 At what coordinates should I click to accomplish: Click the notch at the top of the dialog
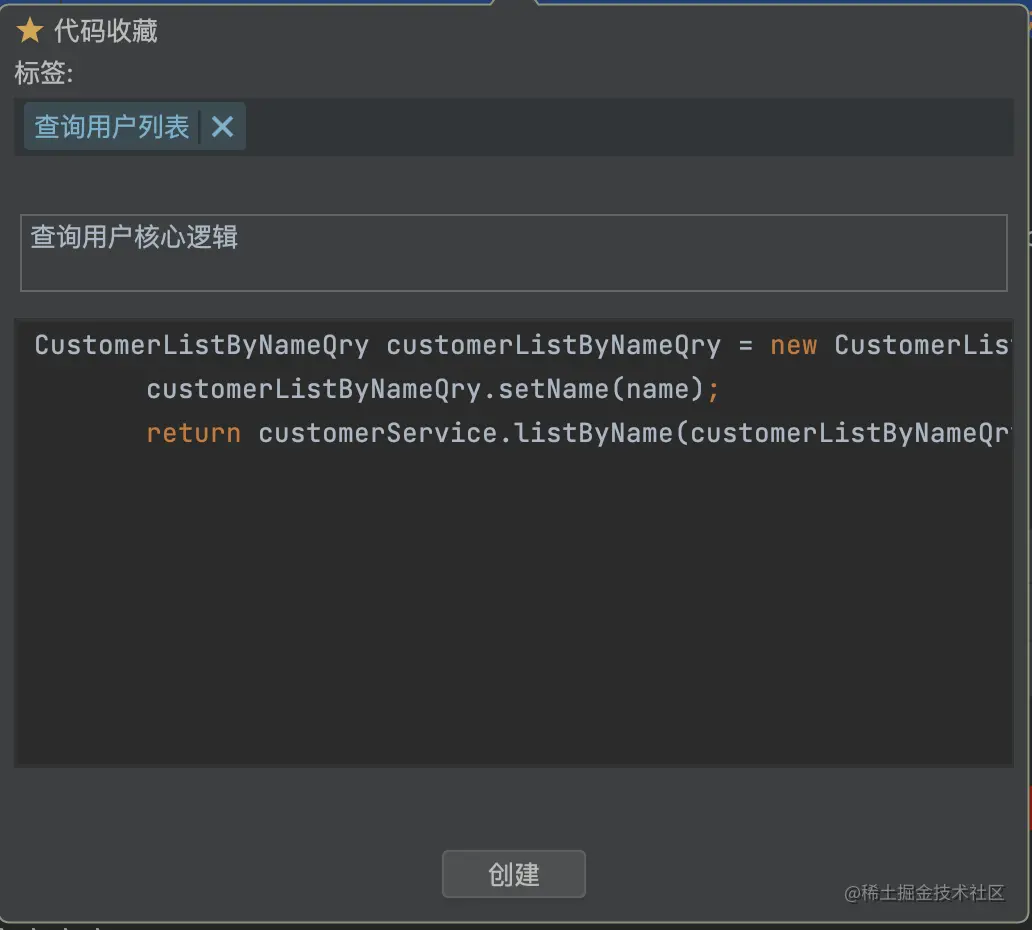coord(516,5)
